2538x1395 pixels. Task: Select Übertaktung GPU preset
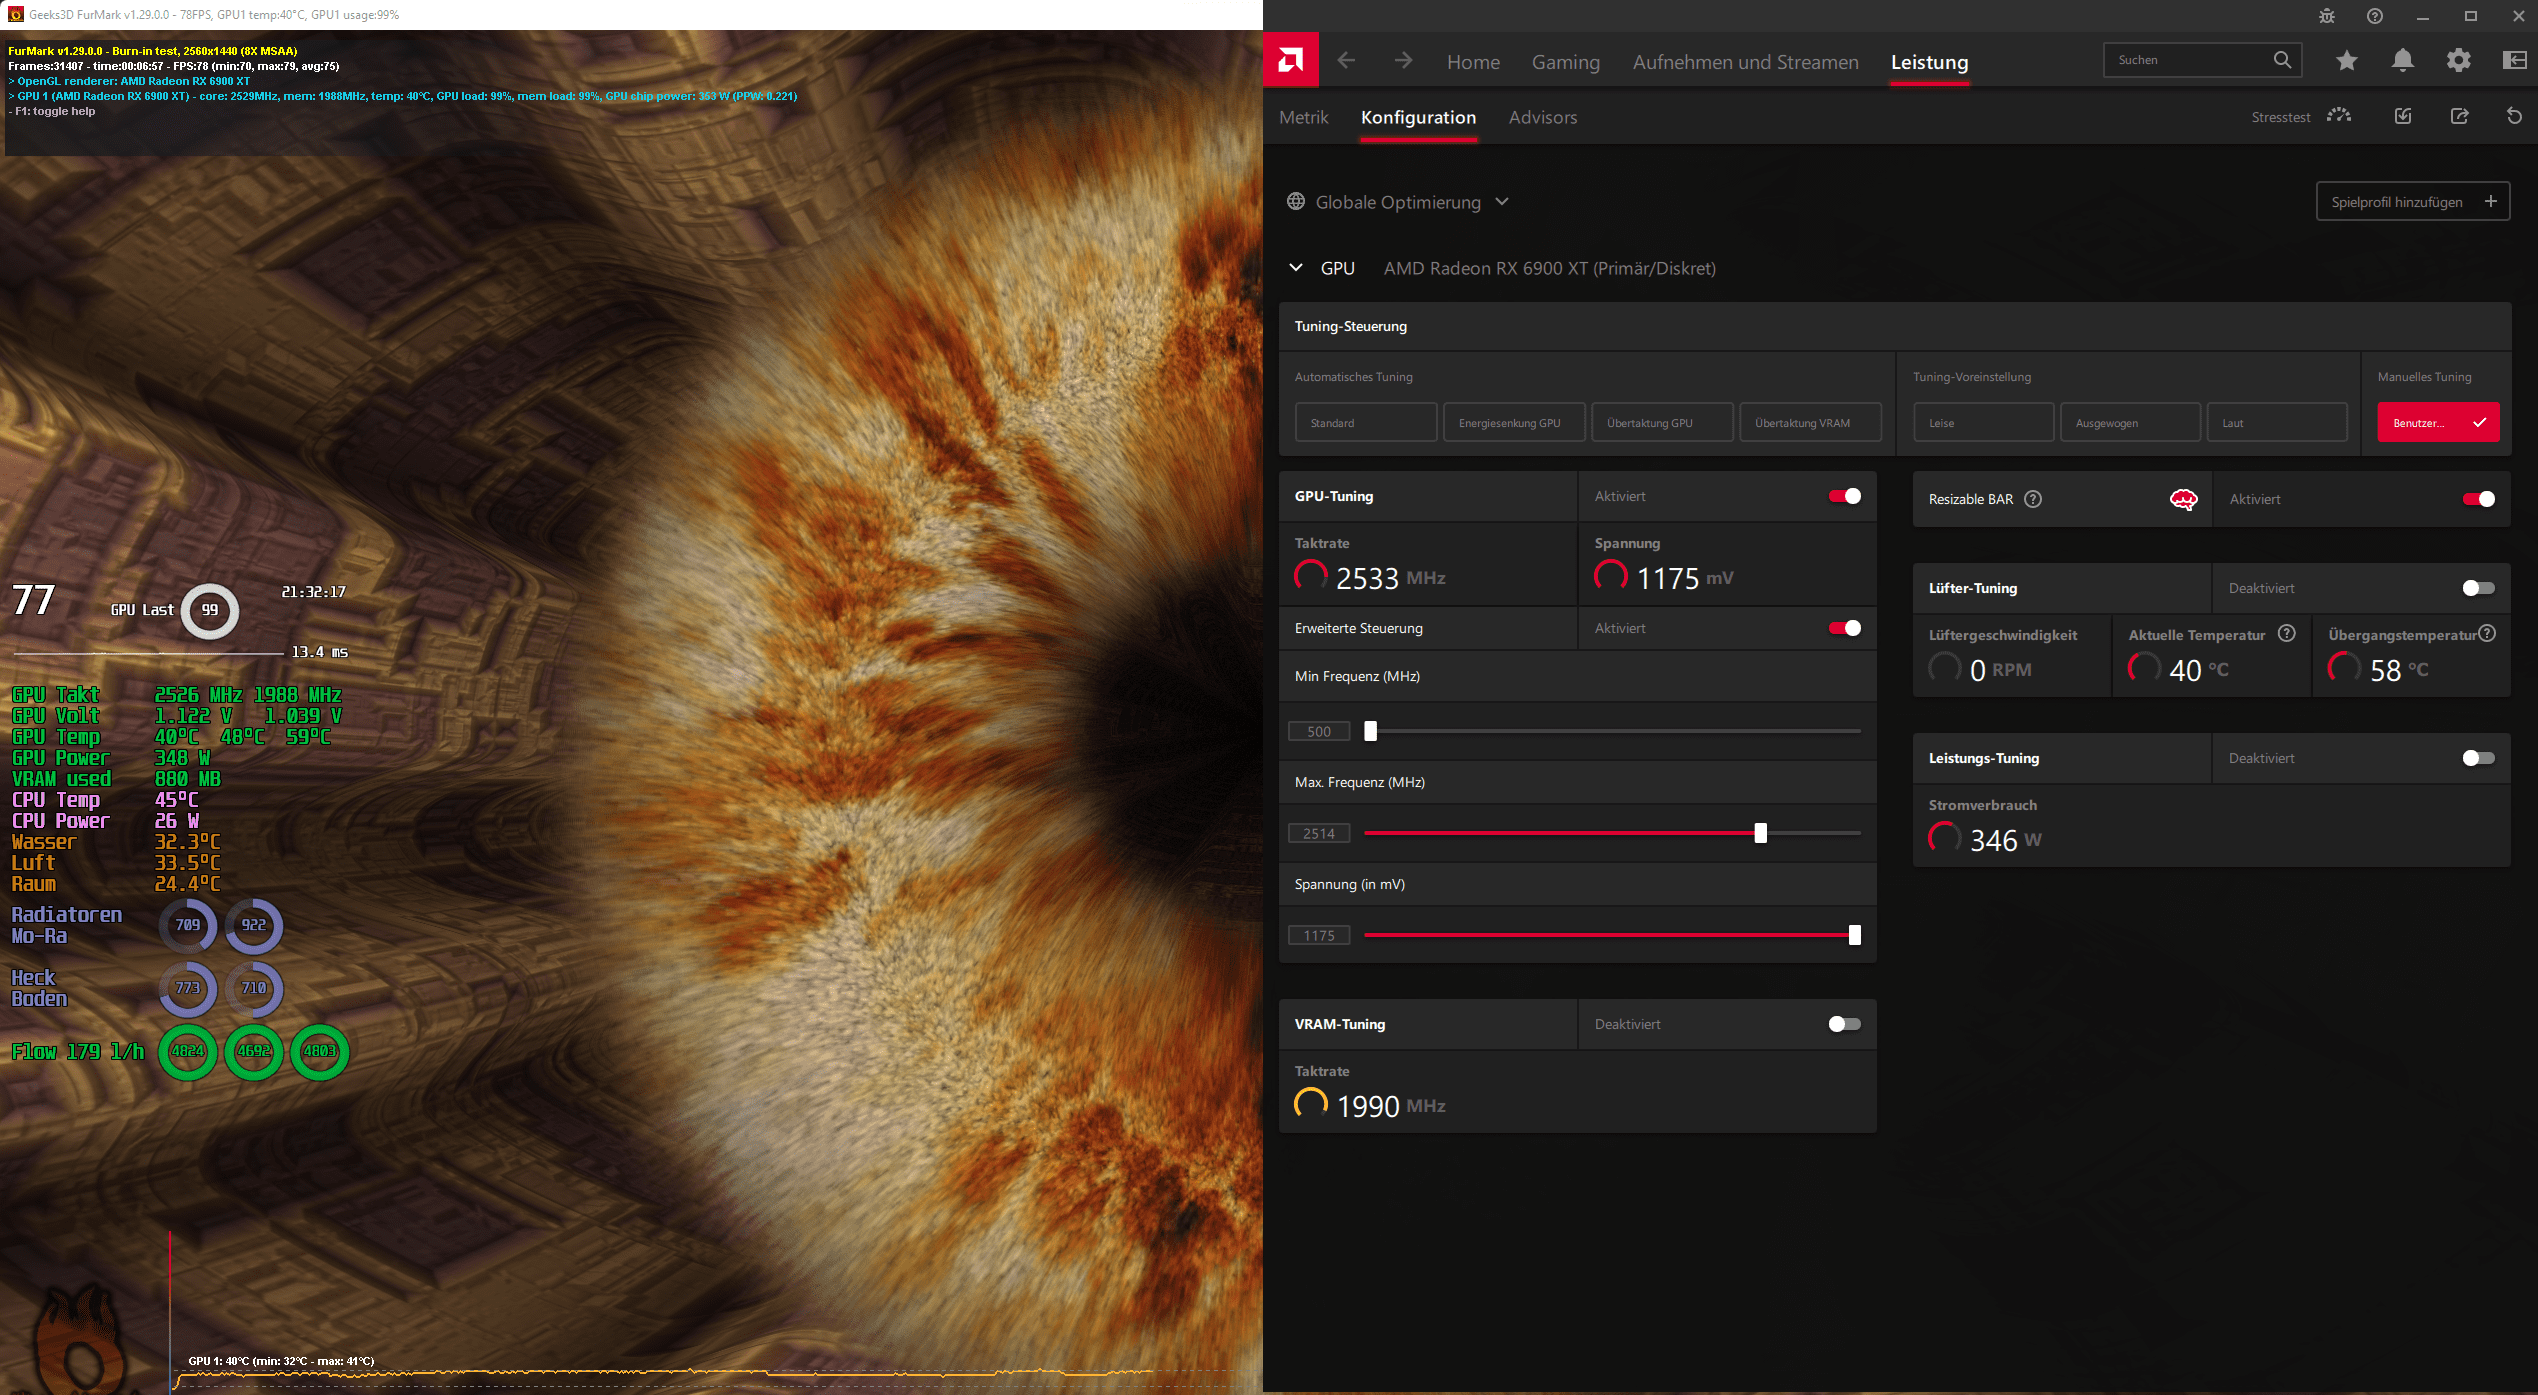click(1662, 422)
